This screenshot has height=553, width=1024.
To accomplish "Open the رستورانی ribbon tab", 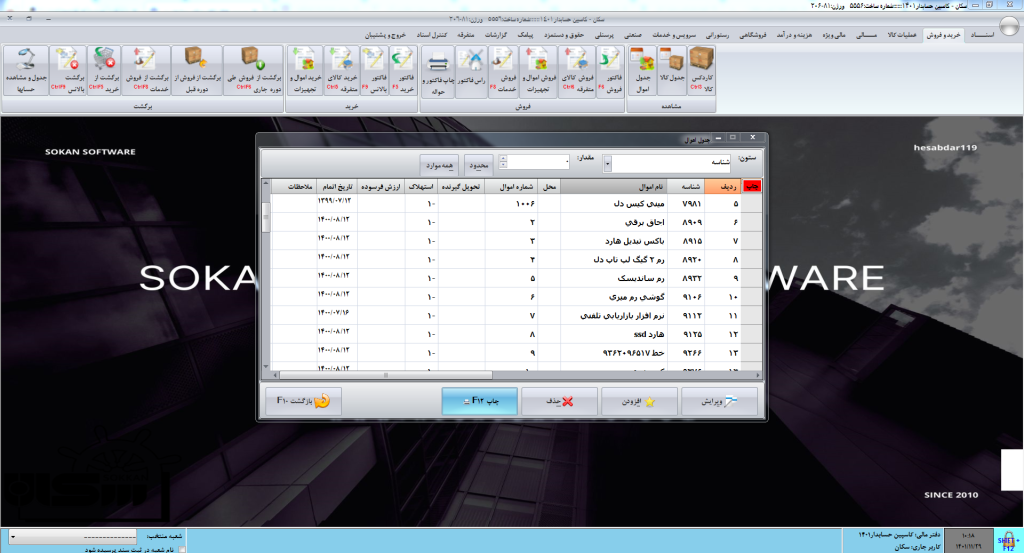I will pos(718,35).
